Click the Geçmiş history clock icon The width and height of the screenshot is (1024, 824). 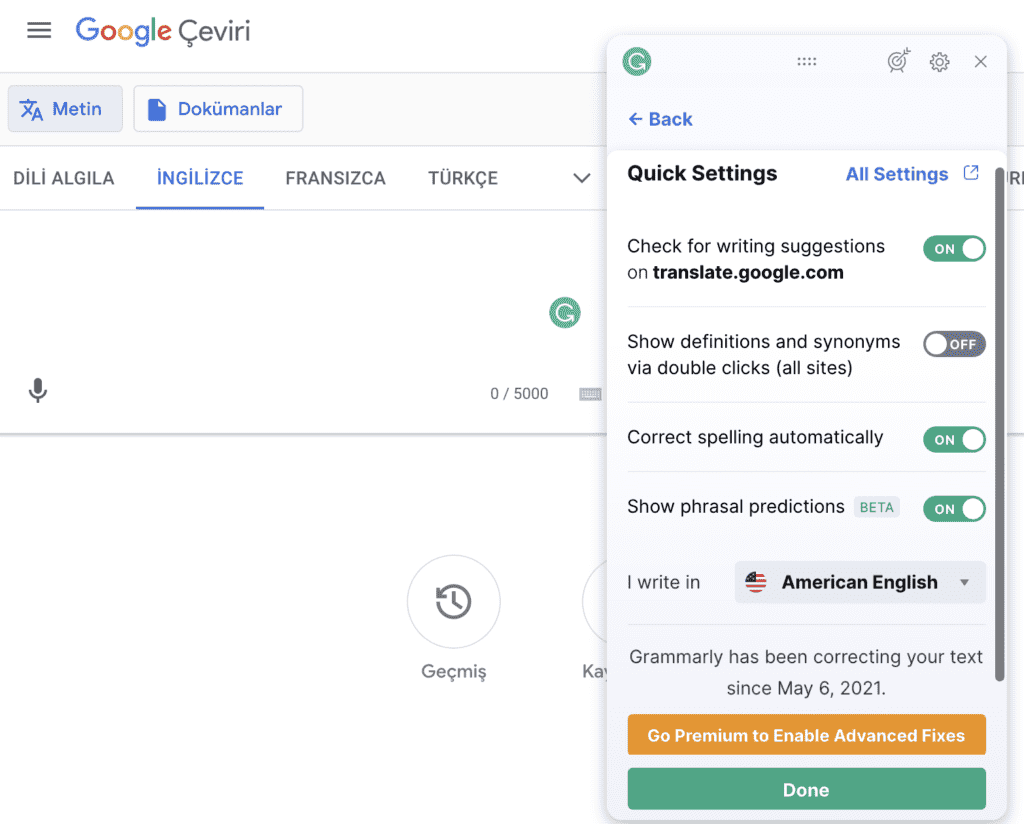(x=453, y=602)
